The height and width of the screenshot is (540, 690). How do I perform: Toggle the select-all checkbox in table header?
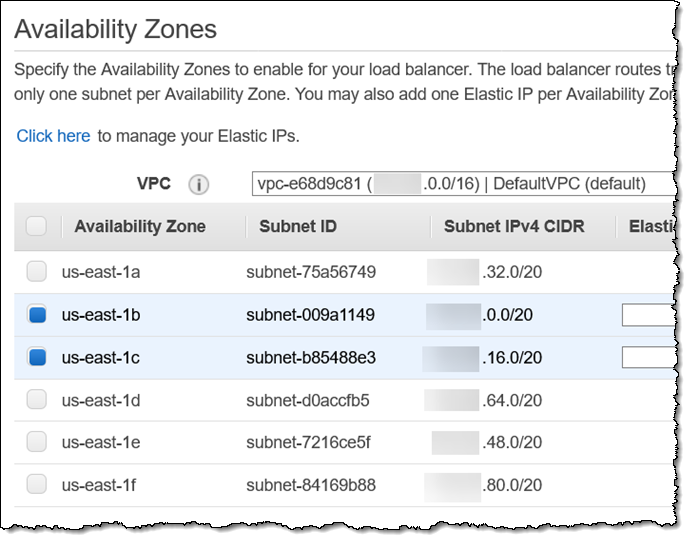tap(36, 227)
